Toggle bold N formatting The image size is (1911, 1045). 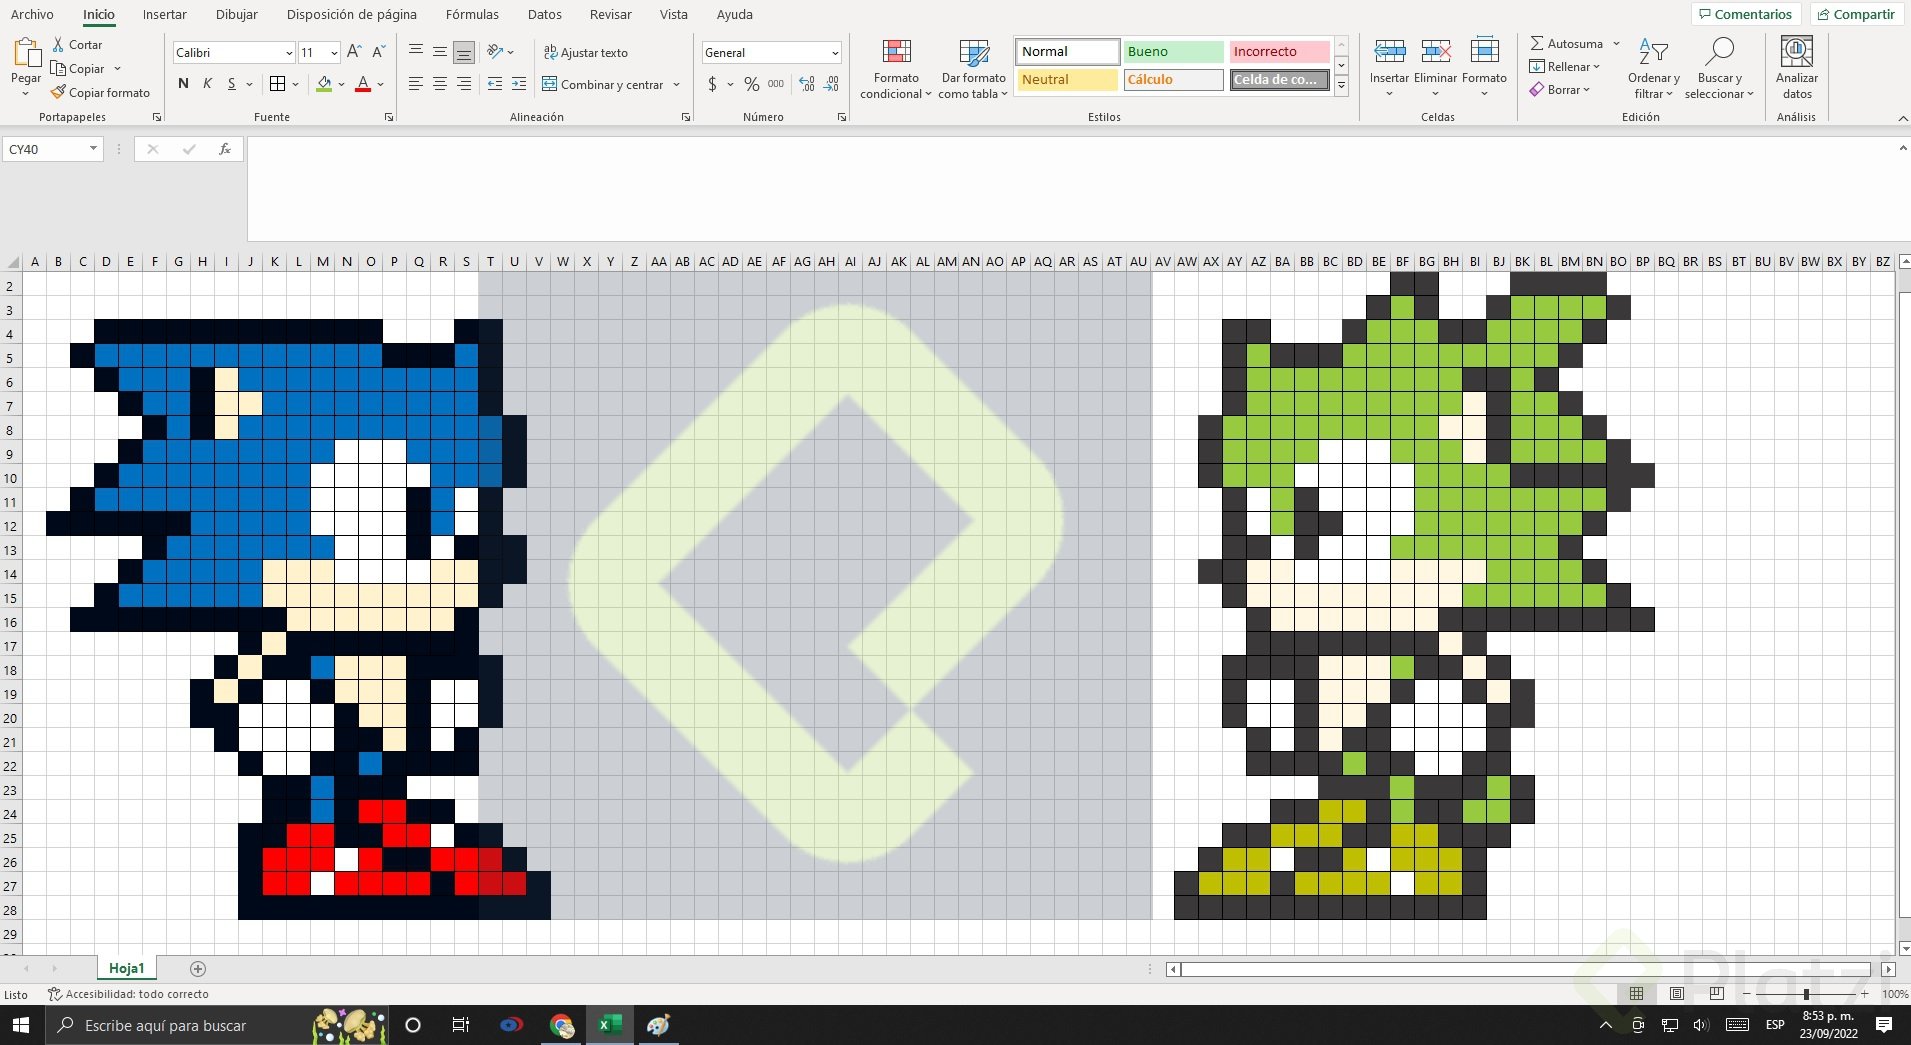[x=183, y=84]
